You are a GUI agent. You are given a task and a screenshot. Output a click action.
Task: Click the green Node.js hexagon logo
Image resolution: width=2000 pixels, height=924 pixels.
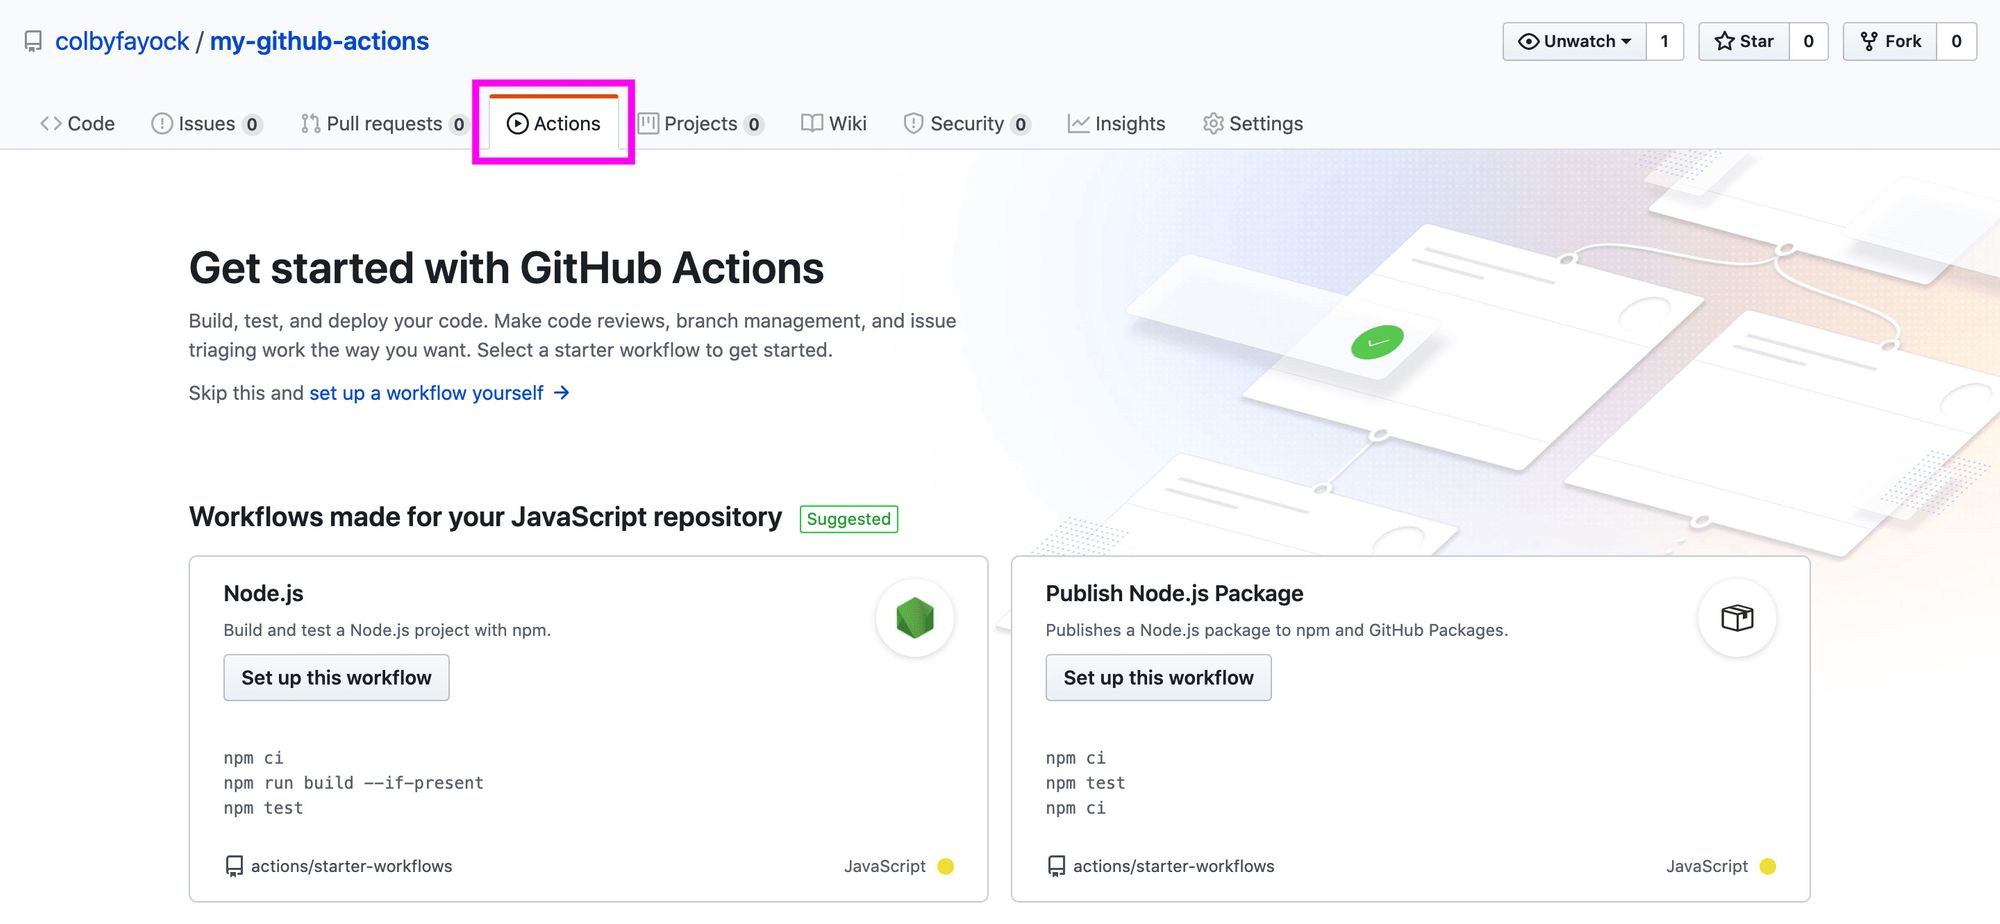[x=915, y=618]
